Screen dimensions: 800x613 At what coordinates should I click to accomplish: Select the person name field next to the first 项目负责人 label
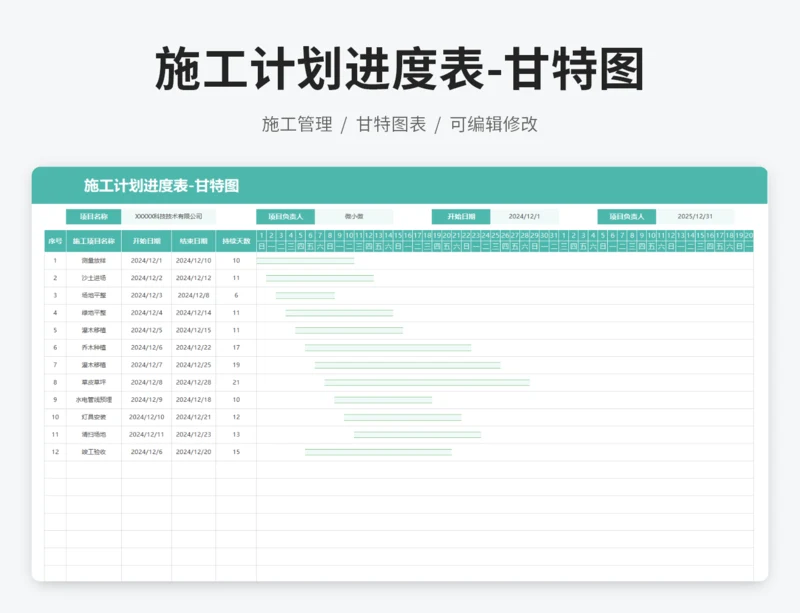354,216
